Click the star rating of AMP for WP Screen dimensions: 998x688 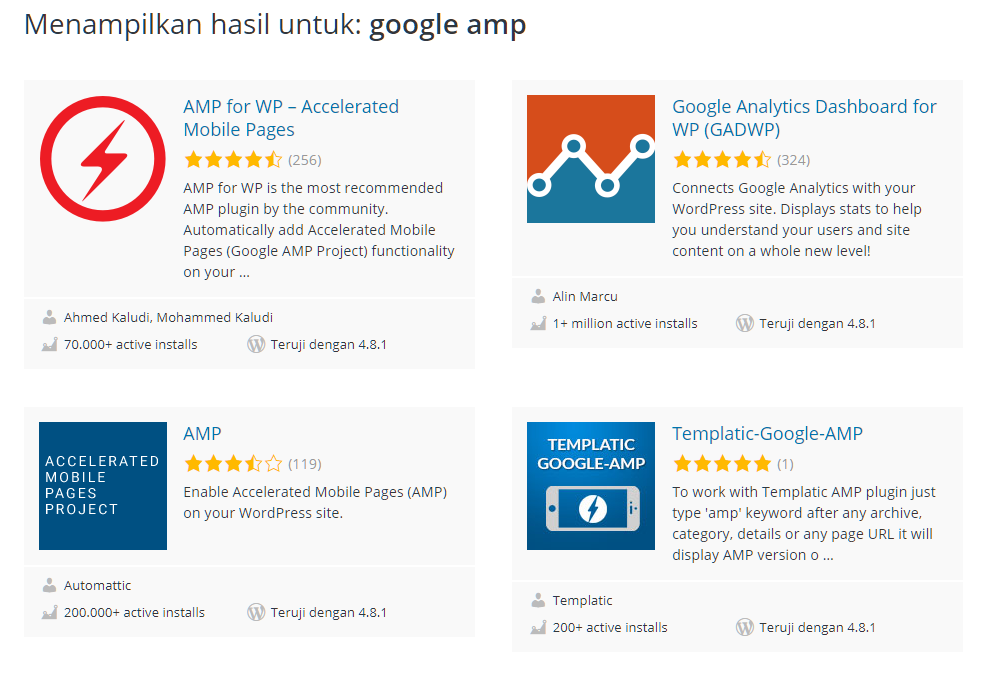[233, 160]
